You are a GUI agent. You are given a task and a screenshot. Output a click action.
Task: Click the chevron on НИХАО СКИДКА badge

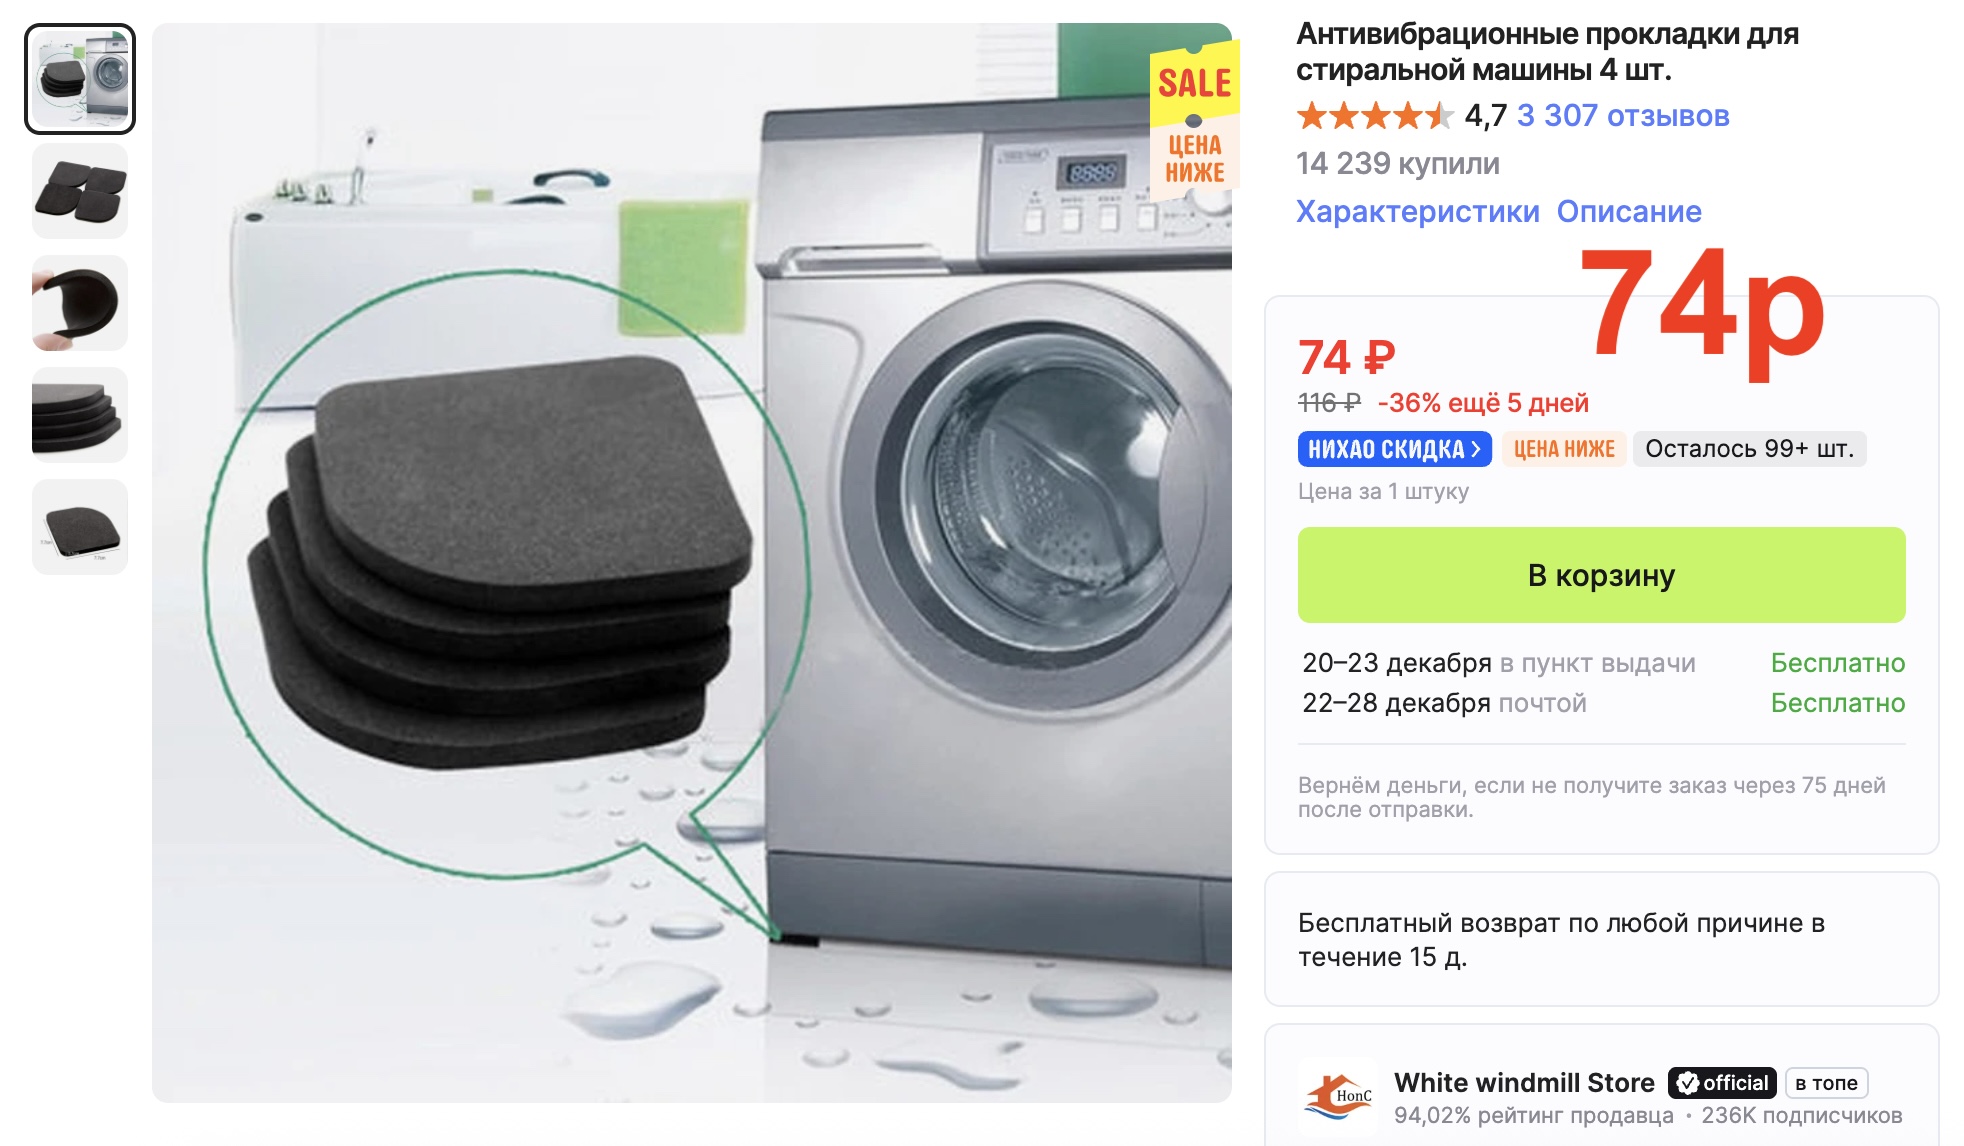1476,449
